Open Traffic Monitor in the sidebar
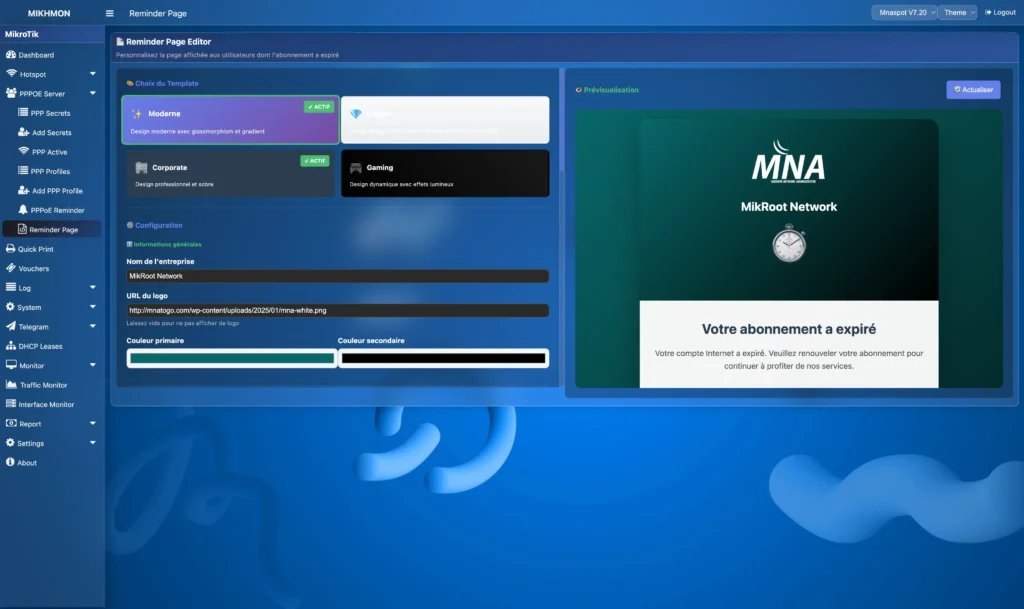1024x609 pixels. (x=57, y=385)
